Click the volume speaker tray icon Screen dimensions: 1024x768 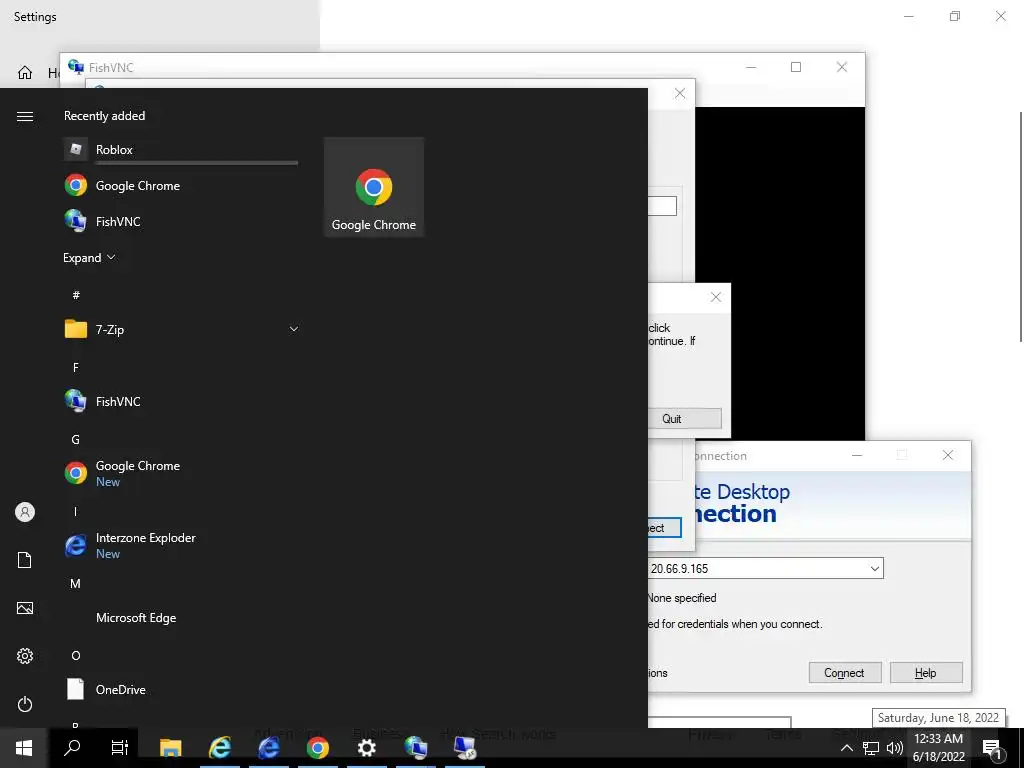point(895,748)
